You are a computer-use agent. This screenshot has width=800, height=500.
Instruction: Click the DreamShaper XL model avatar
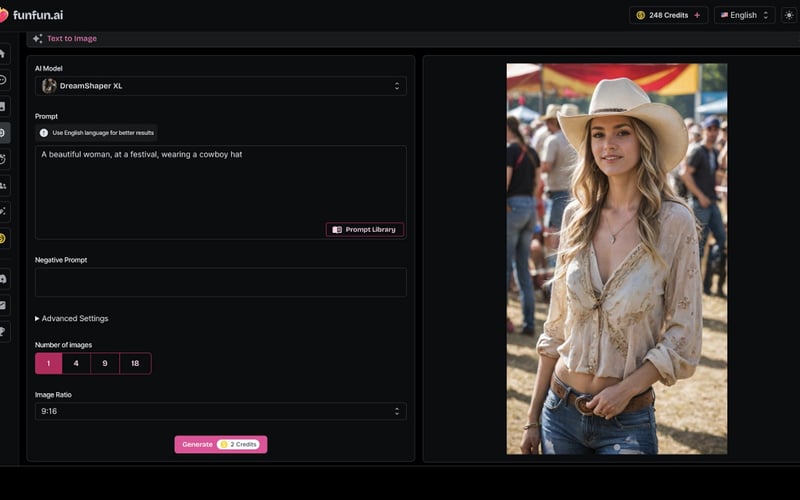point(49,86)
